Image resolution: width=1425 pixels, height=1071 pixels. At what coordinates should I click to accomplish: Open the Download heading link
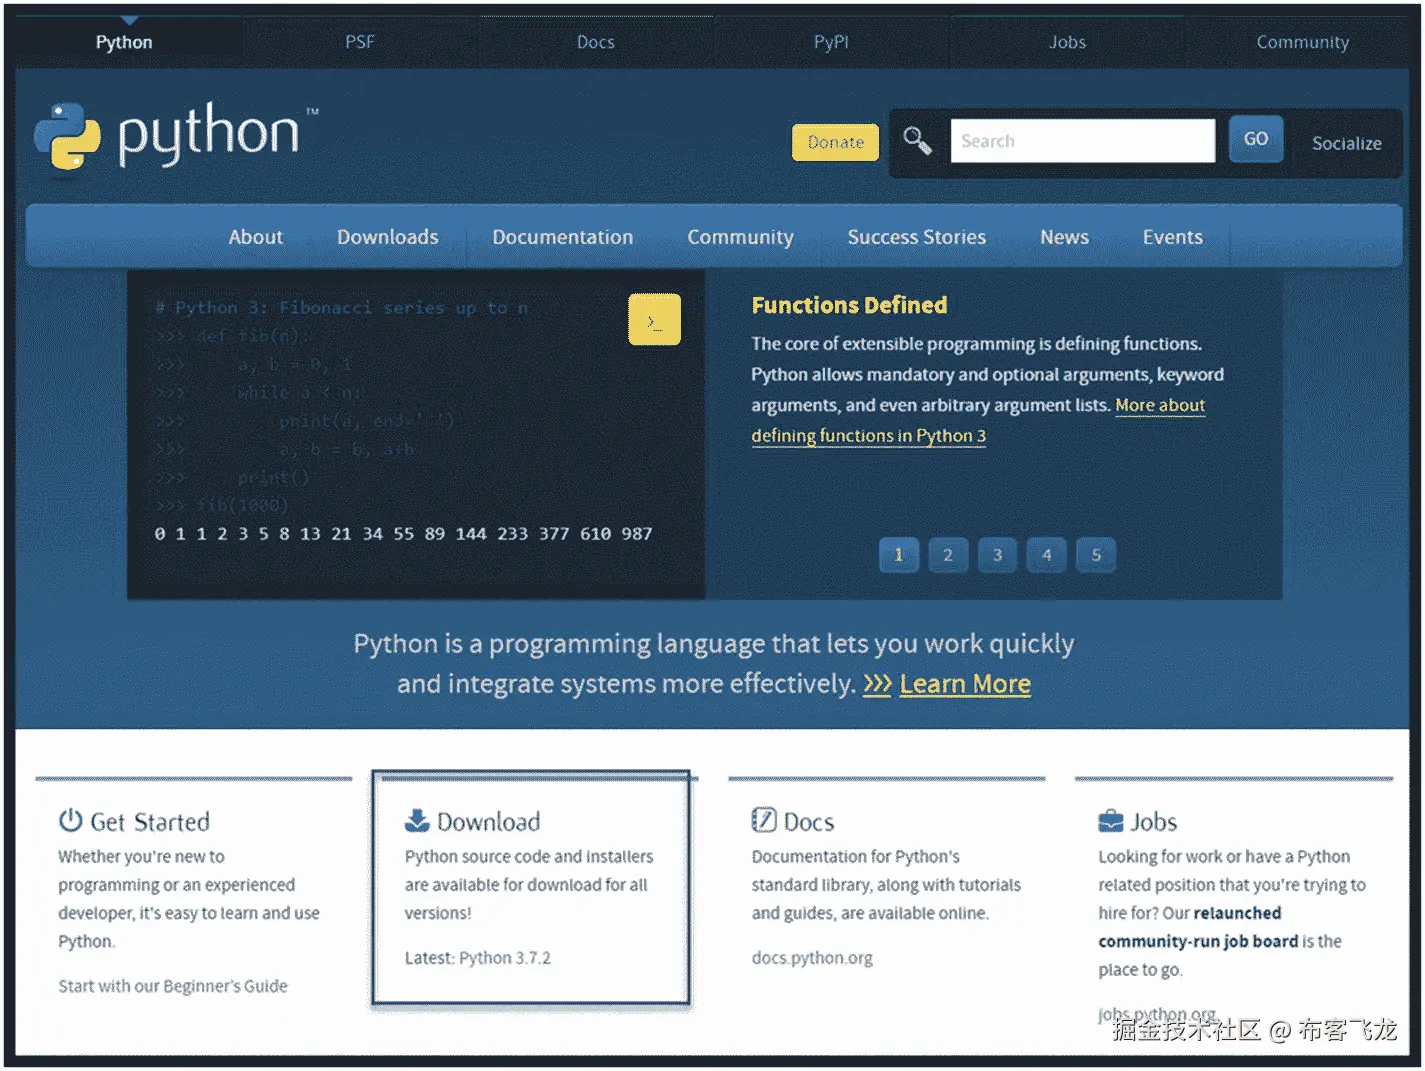pyautogui.click(x=488, y=822)
